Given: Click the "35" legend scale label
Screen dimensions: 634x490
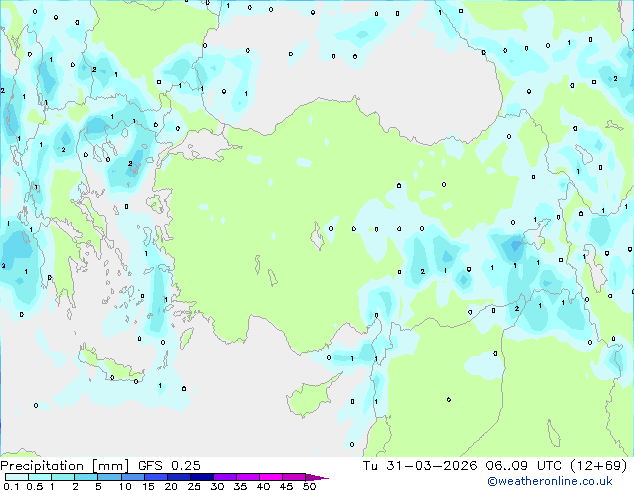Looking at the screenshot, I should click(240, 486).
